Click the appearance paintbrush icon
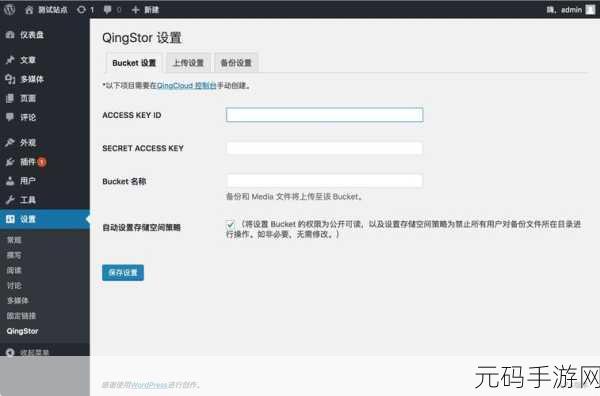Screen dimensions: 600x396 click(10, 142)
